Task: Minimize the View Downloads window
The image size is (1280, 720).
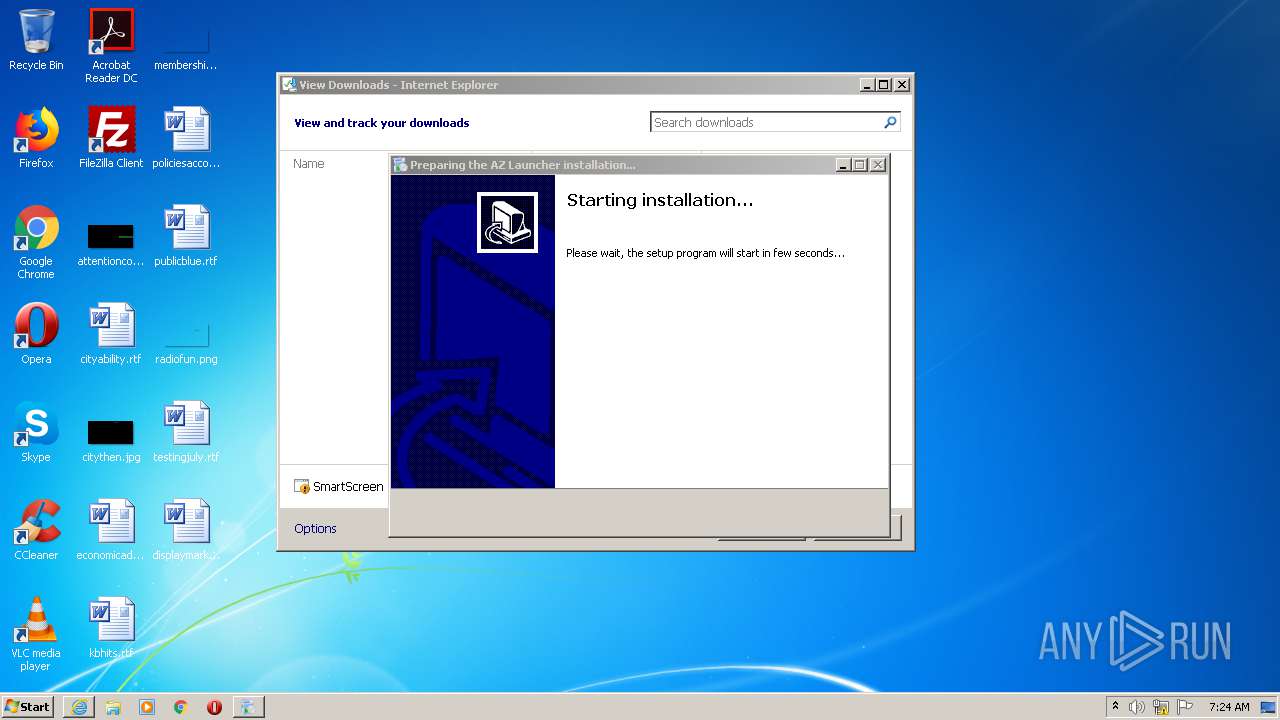Action: point(867,85)
